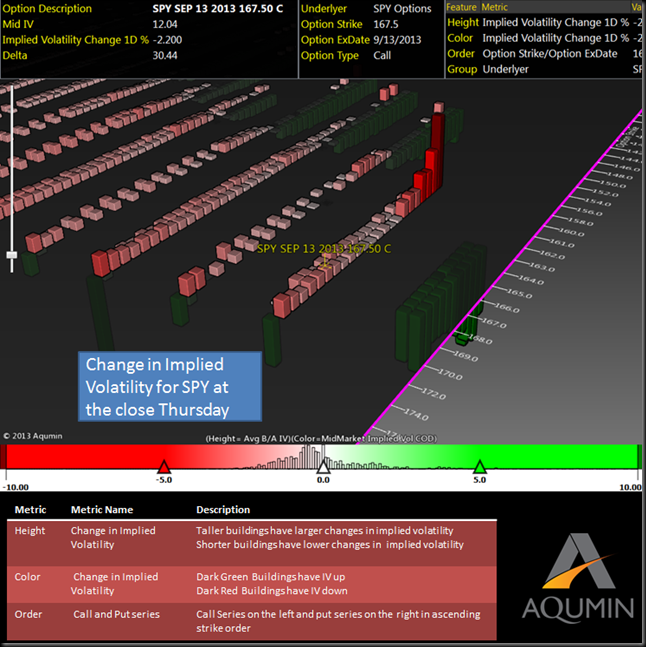Click the white 0.0 marker triangle

click(x=323, y=467)
